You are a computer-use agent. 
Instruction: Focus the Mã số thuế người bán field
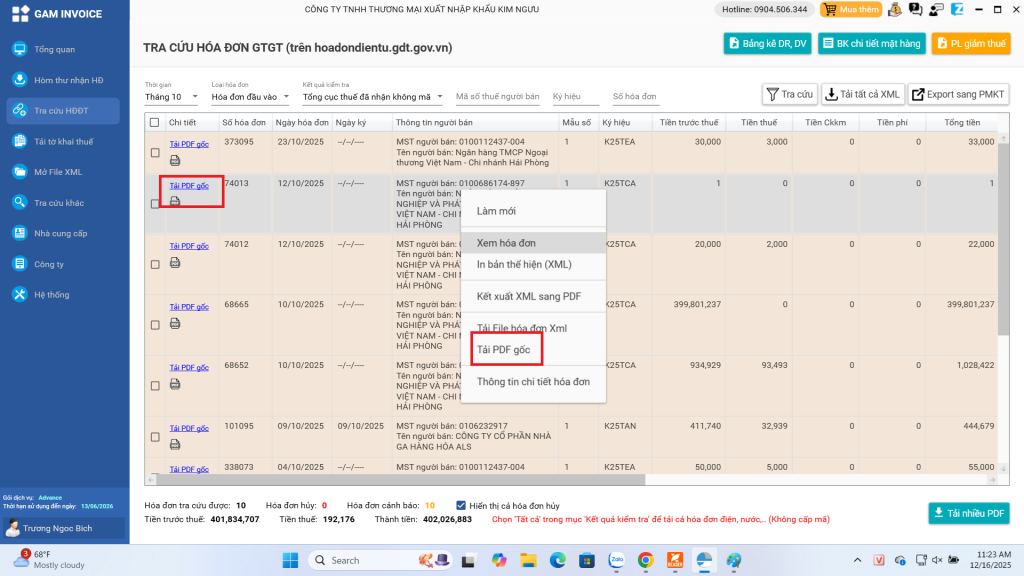coord(497,97)
